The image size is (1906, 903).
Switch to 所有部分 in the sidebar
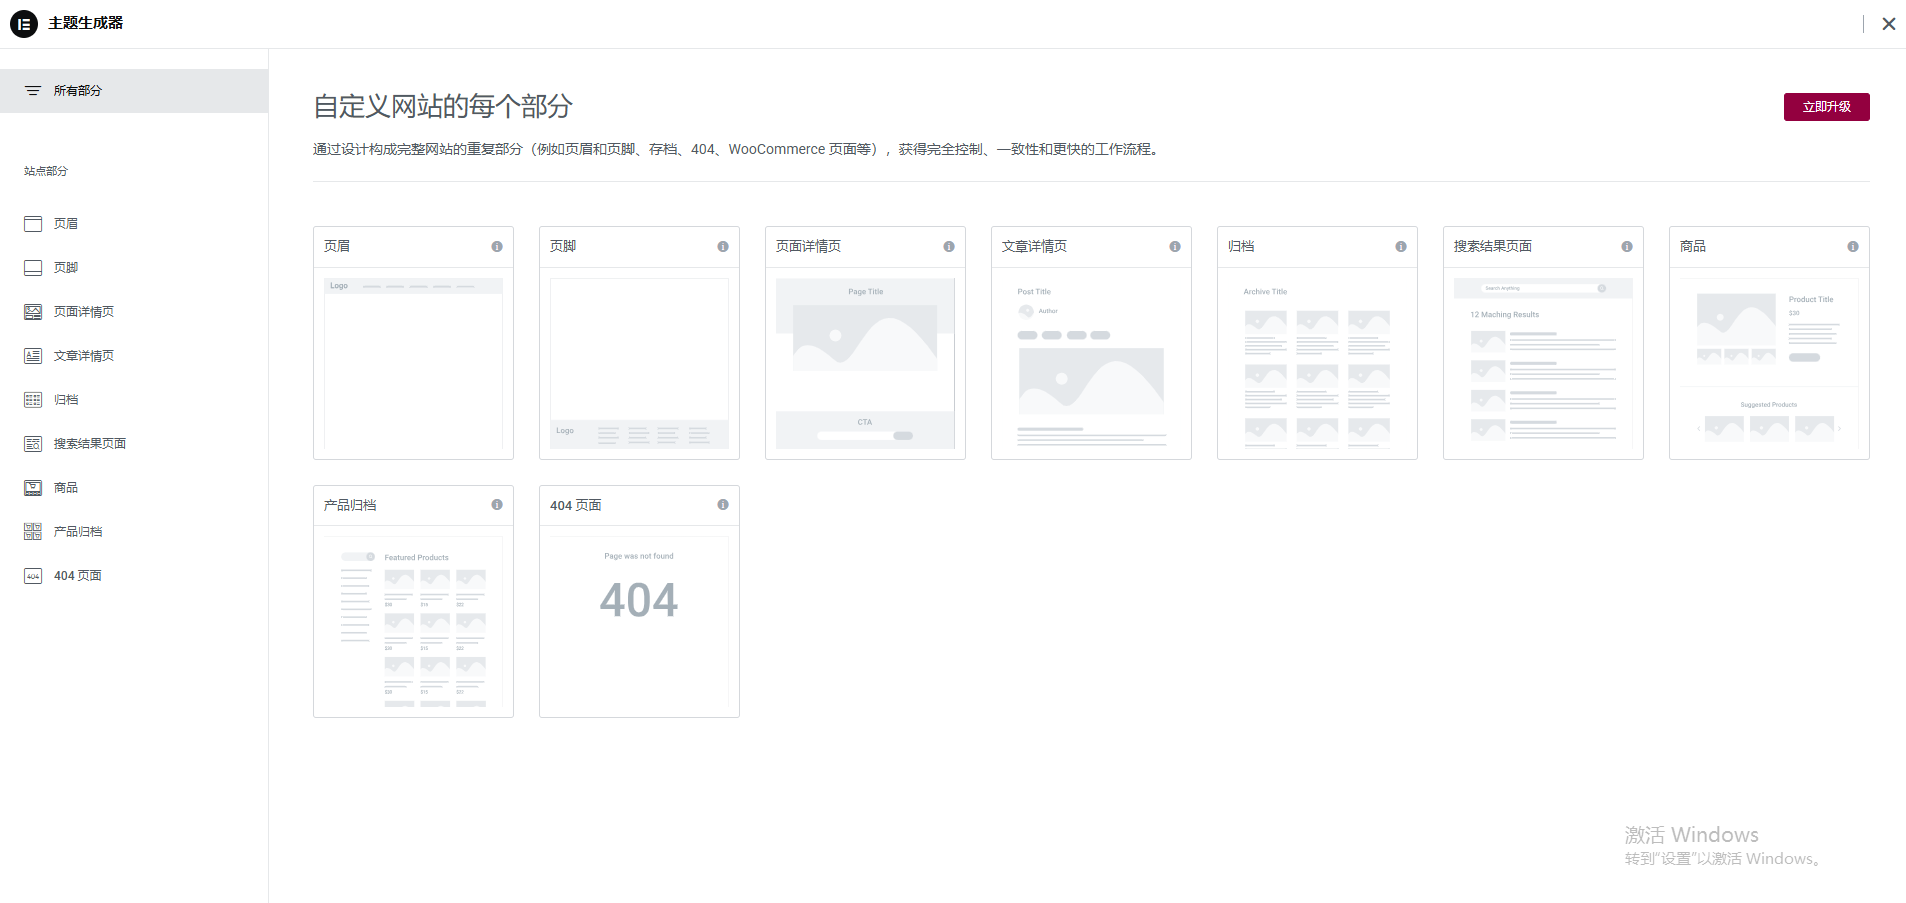77,90
